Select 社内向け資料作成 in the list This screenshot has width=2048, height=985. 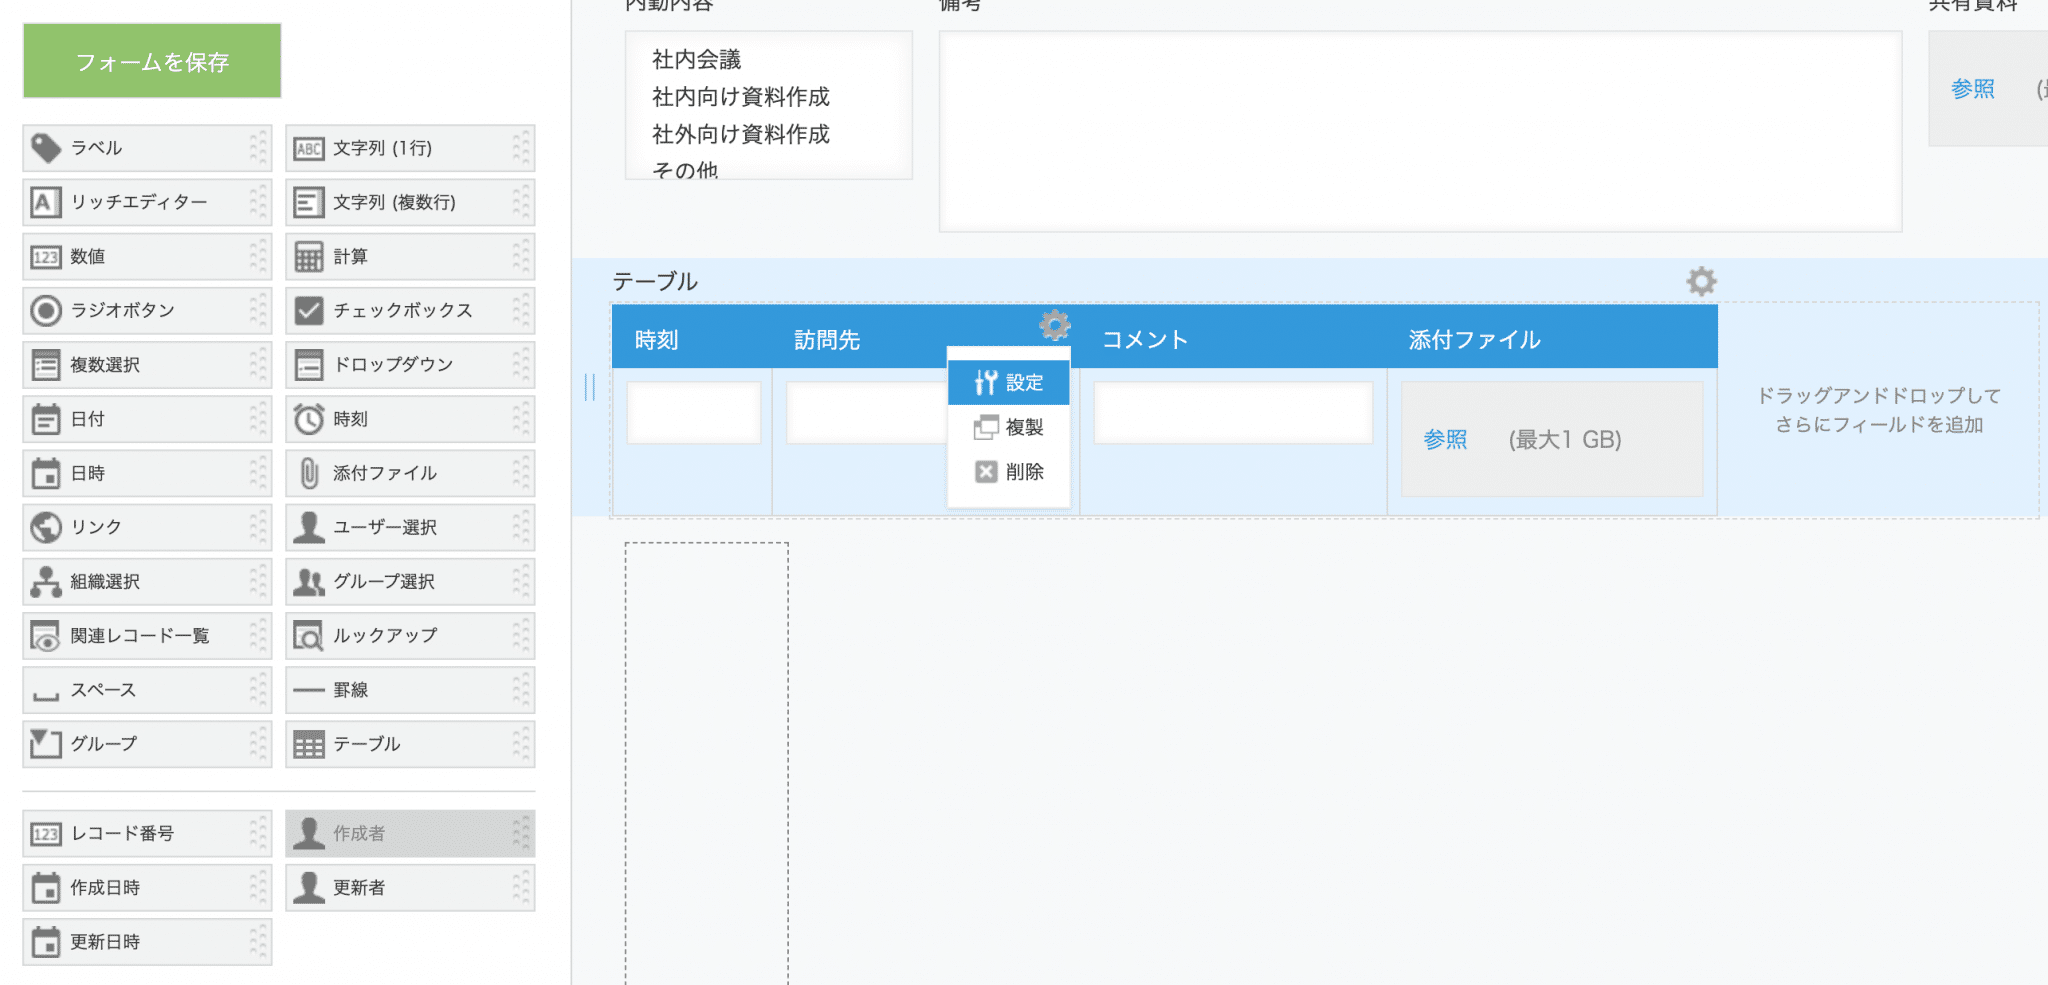[741, 97]
